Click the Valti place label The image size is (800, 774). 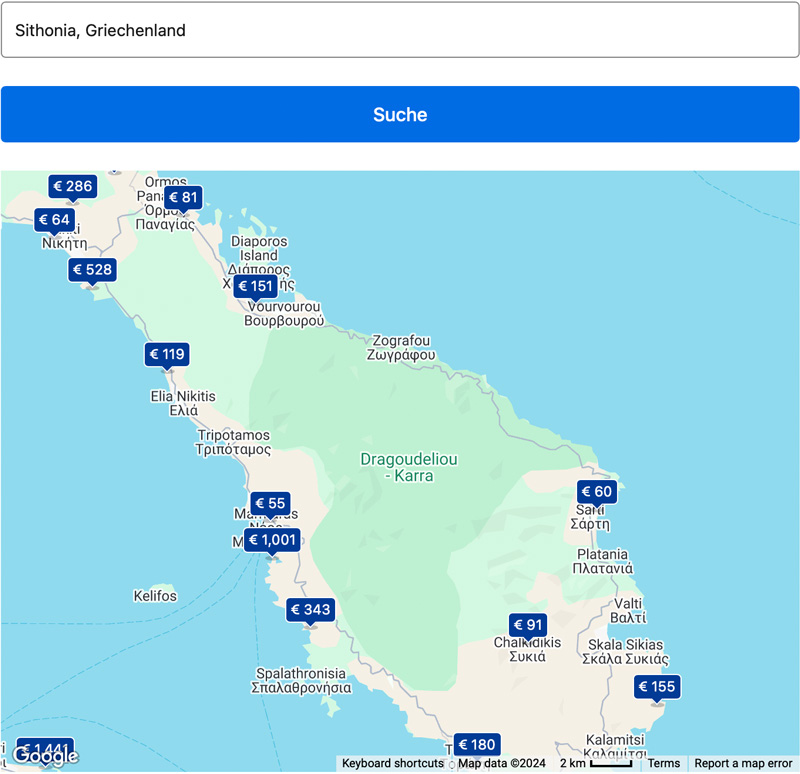628,611
